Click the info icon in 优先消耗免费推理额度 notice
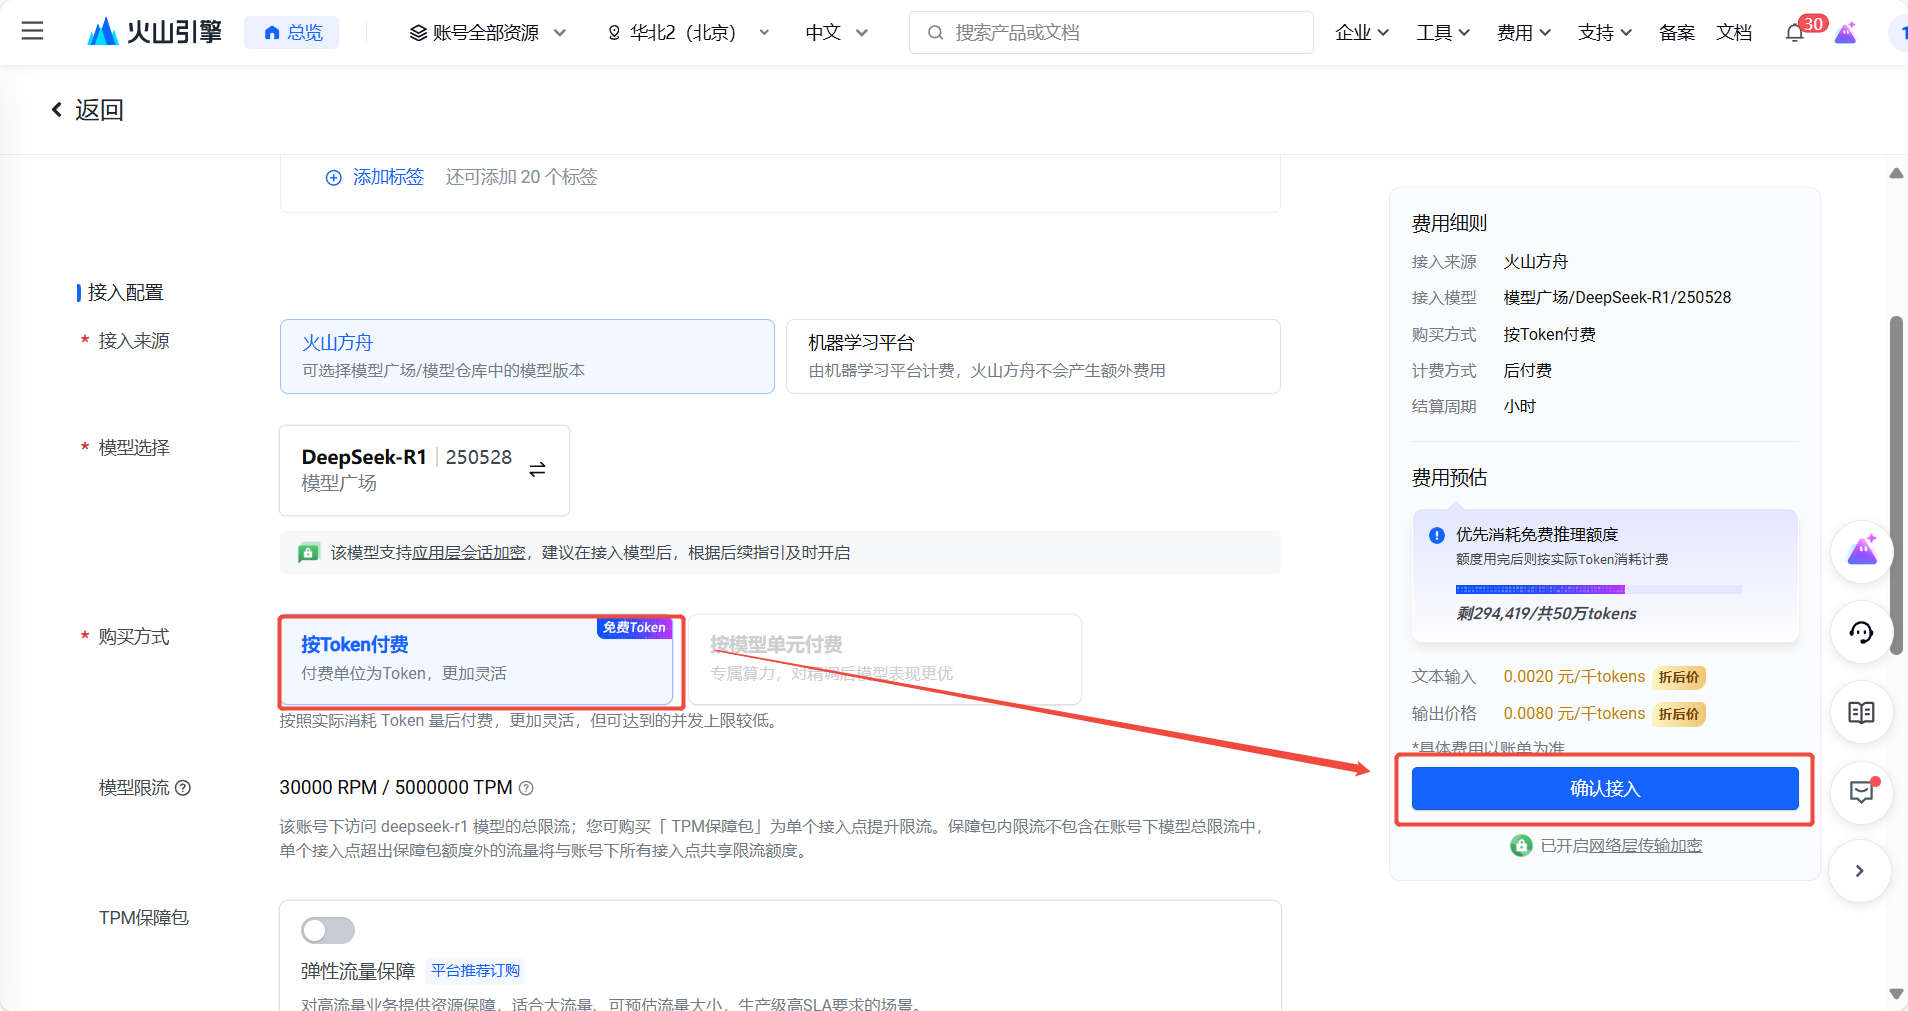Viewport: 1908px width, 1011px height. pyautogui.click(x=1437, y=535)
